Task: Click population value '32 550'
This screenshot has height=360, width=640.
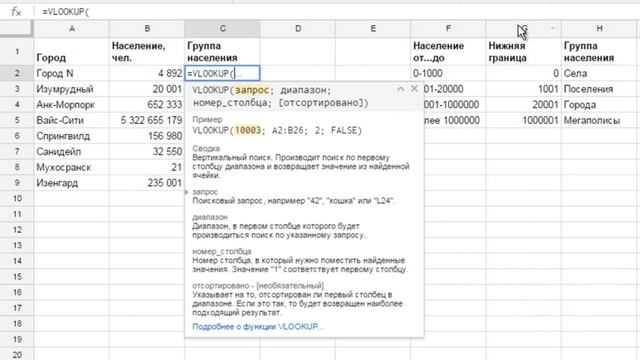Action: click(147, 152)
